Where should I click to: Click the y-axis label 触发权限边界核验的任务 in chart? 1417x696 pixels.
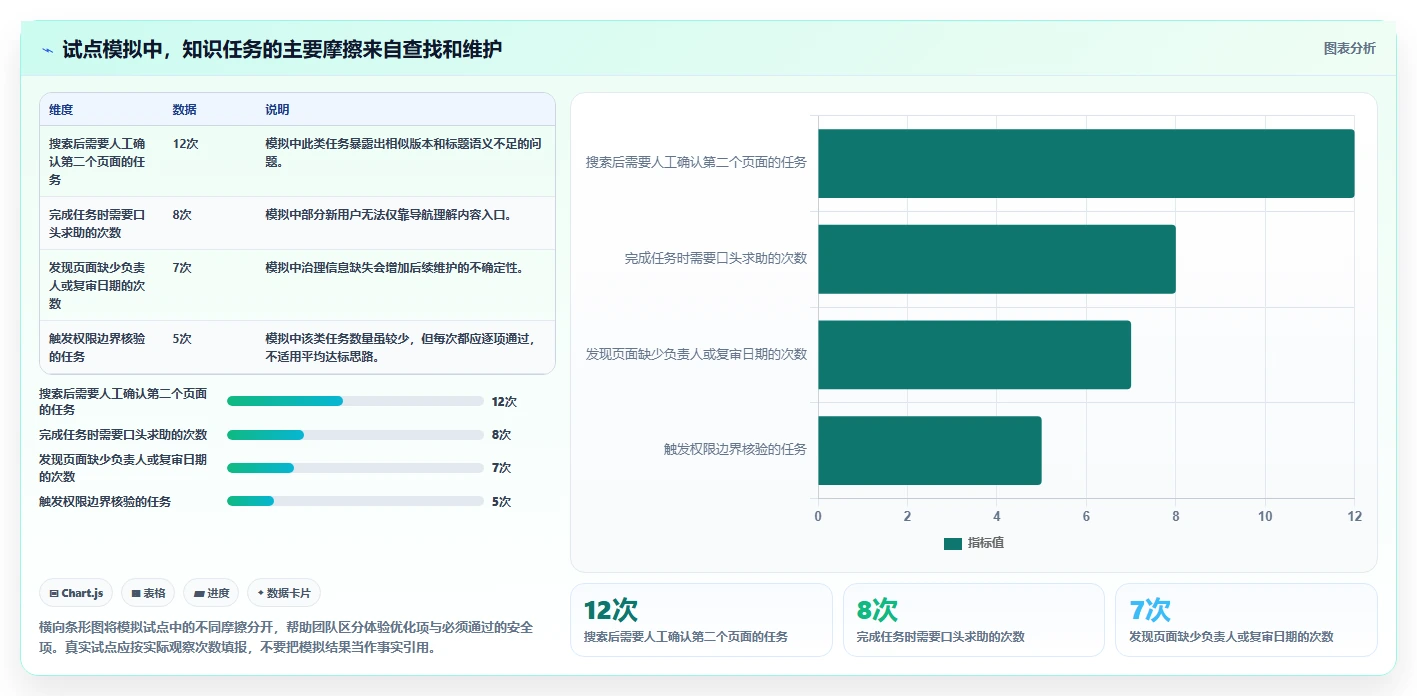point(735,450)
